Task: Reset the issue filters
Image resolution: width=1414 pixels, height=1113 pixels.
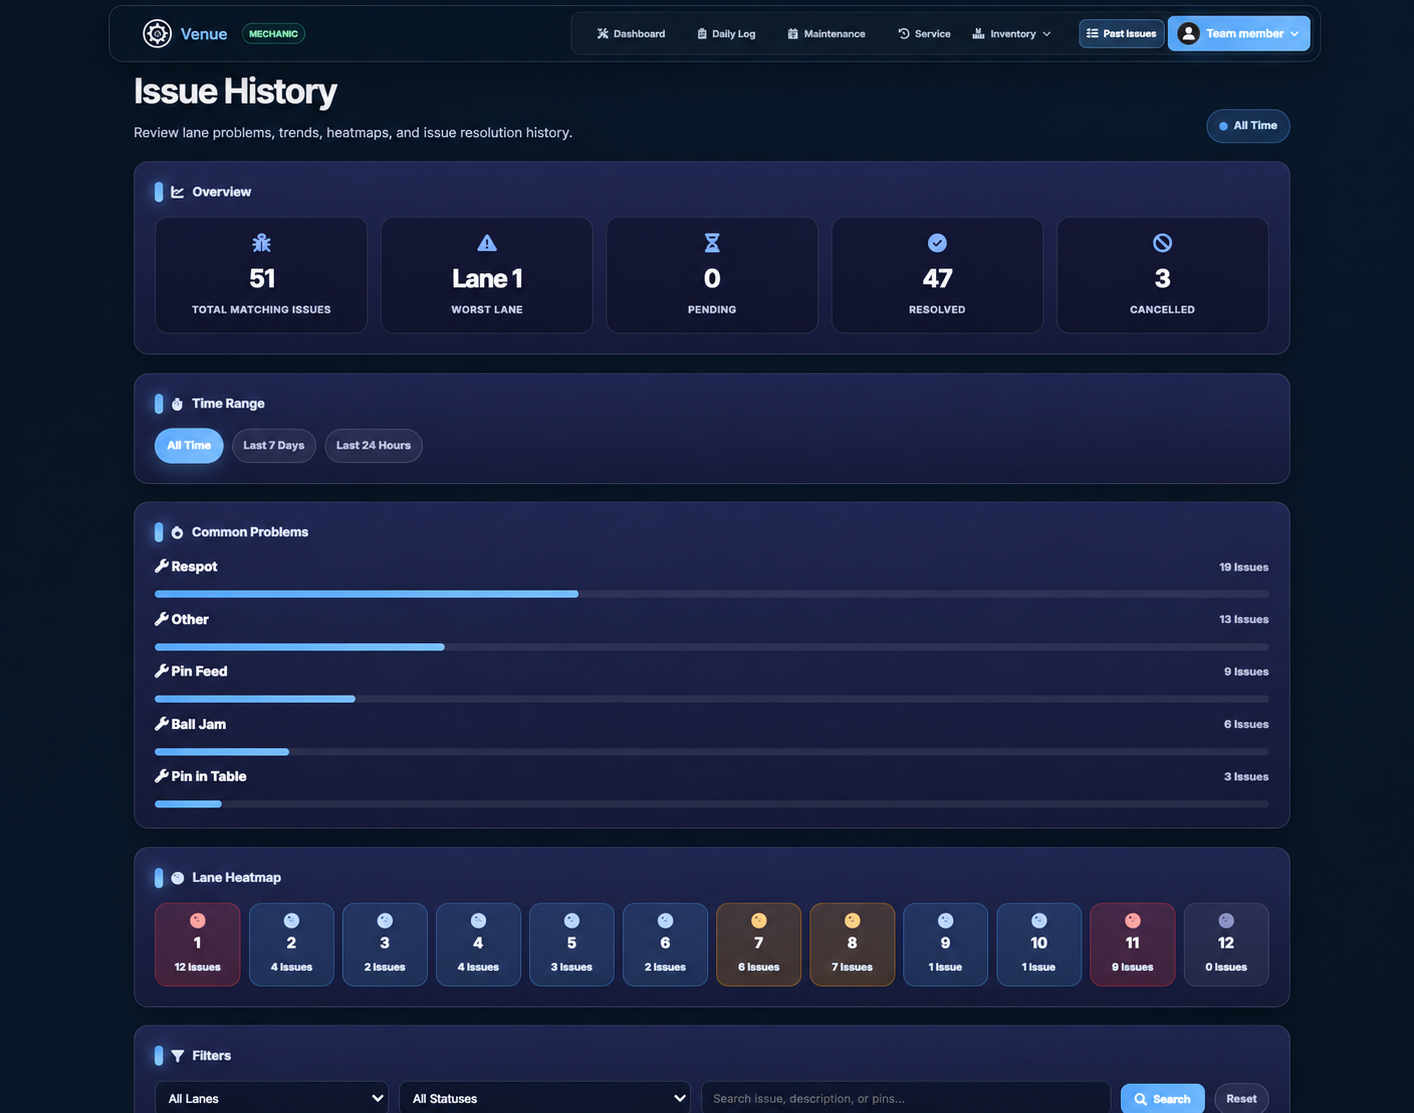Action: 1241,1099
